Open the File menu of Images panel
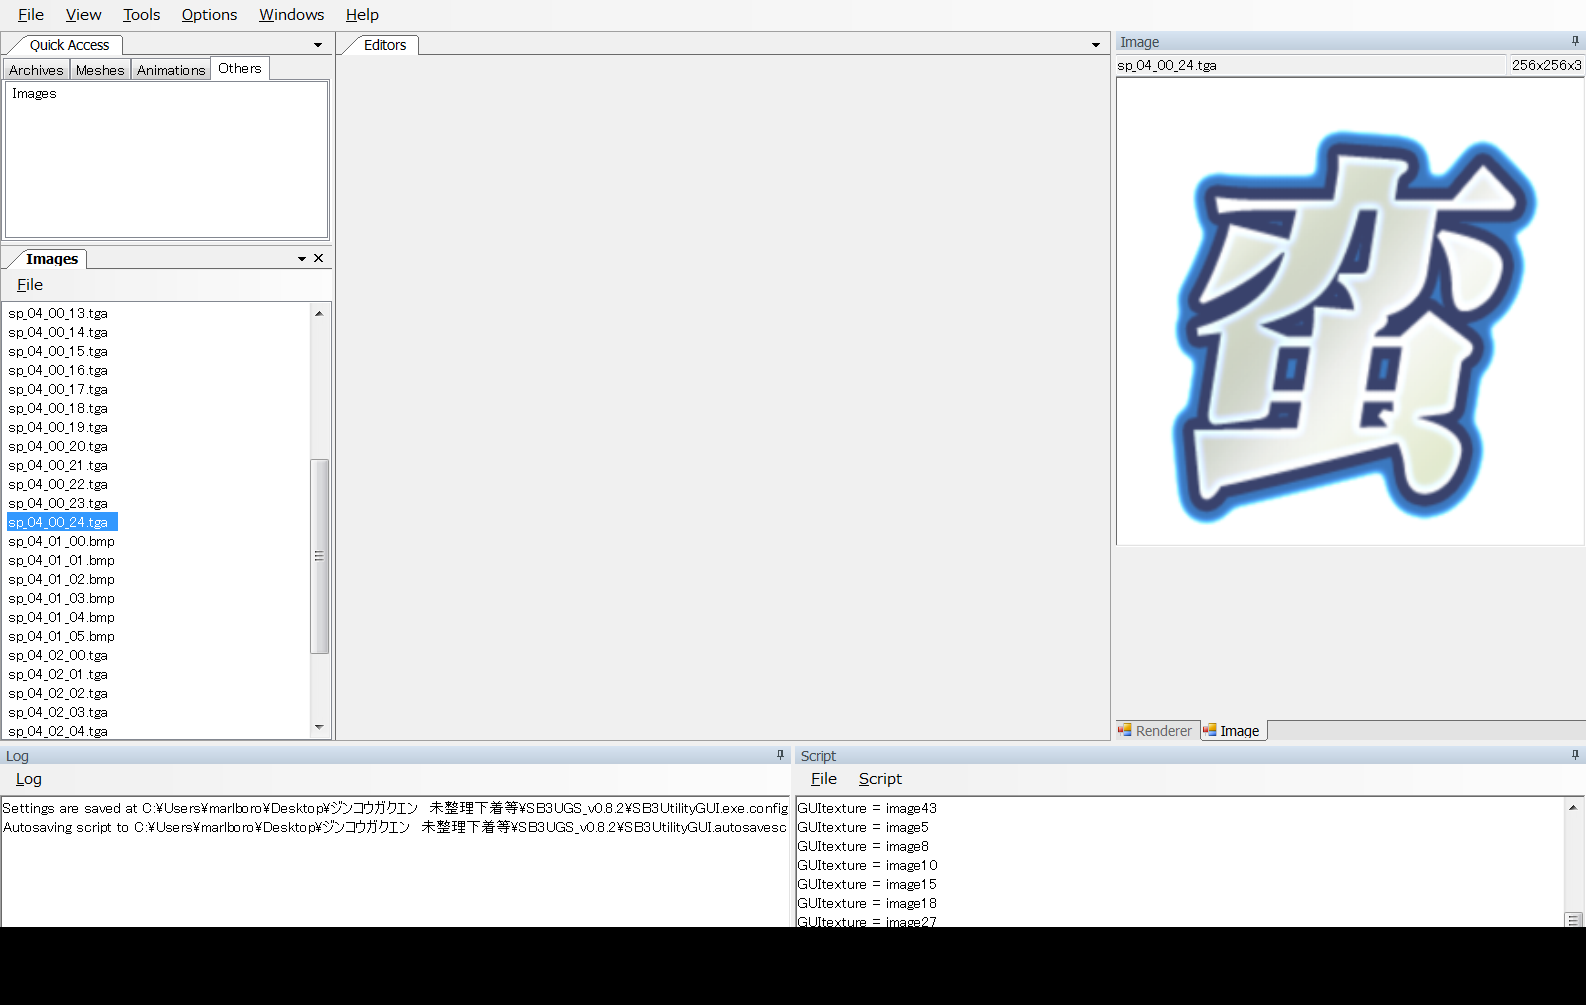 coord(30,285)
